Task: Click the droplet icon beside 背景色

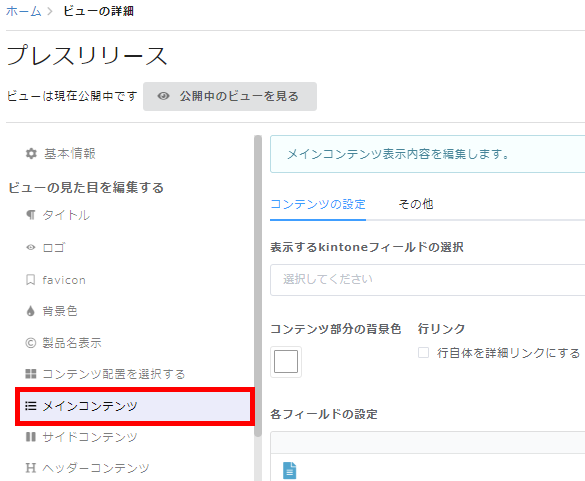Action: (x=31, y=311)
